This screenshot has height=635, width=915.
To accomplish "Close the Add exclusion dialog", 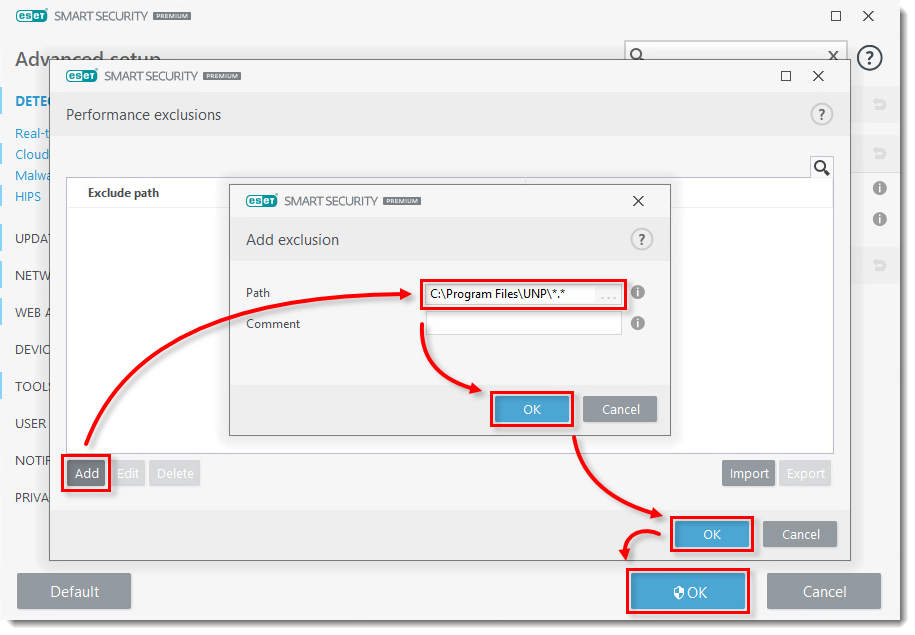I will point(638,201).
